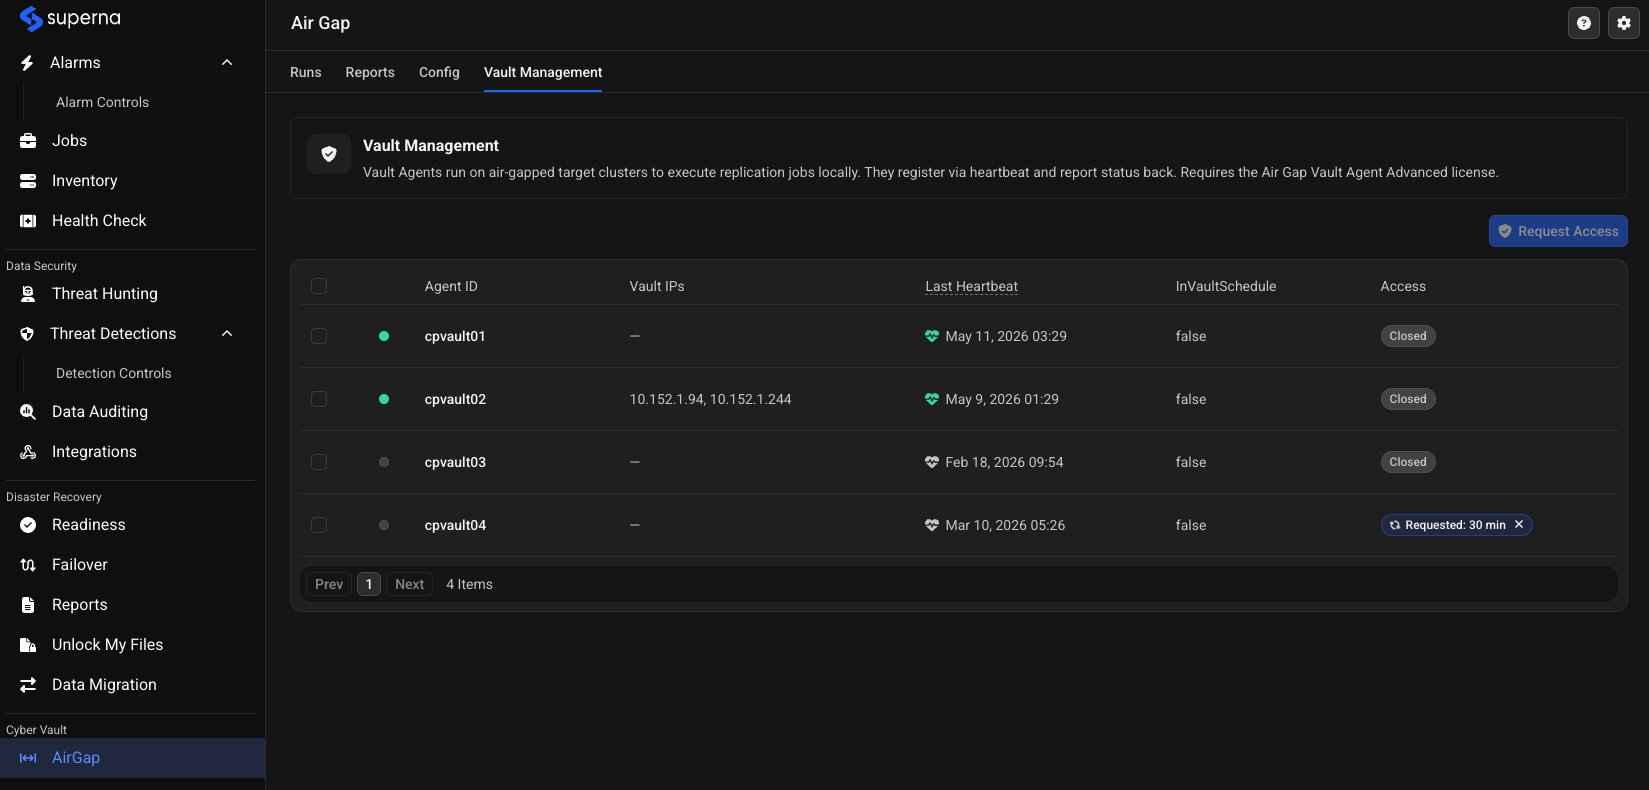Click the Access column header
Screen dimensions: 1649x790
pos(1403,286)
